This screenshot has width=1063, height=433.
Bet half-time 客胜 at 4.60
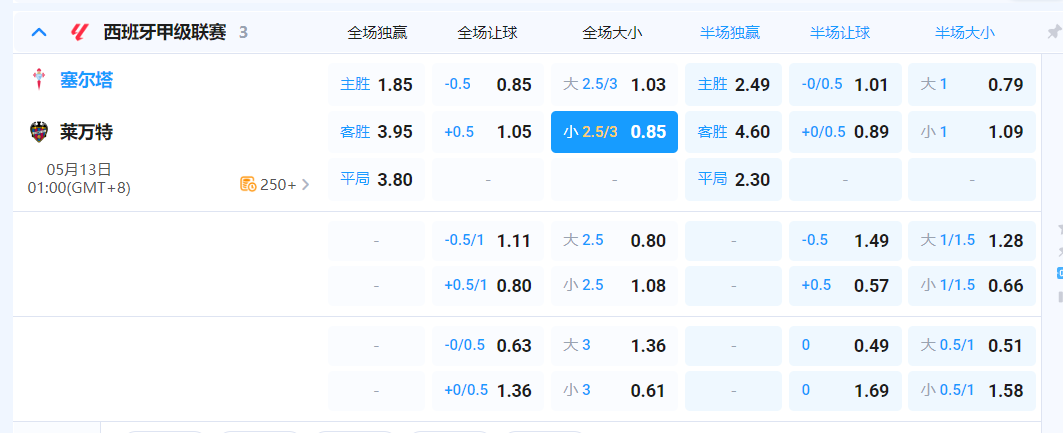pos(734,132)
